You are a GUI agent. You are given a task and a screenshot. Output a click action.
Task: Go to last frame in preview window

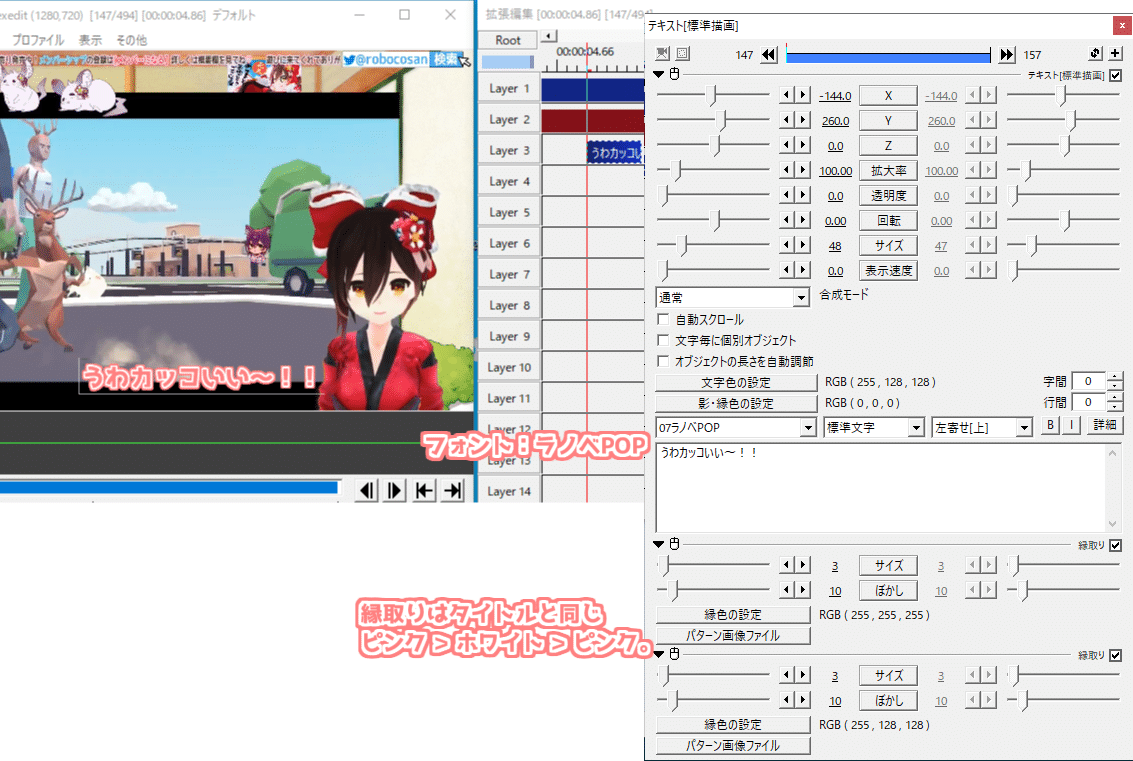(452, 491)
